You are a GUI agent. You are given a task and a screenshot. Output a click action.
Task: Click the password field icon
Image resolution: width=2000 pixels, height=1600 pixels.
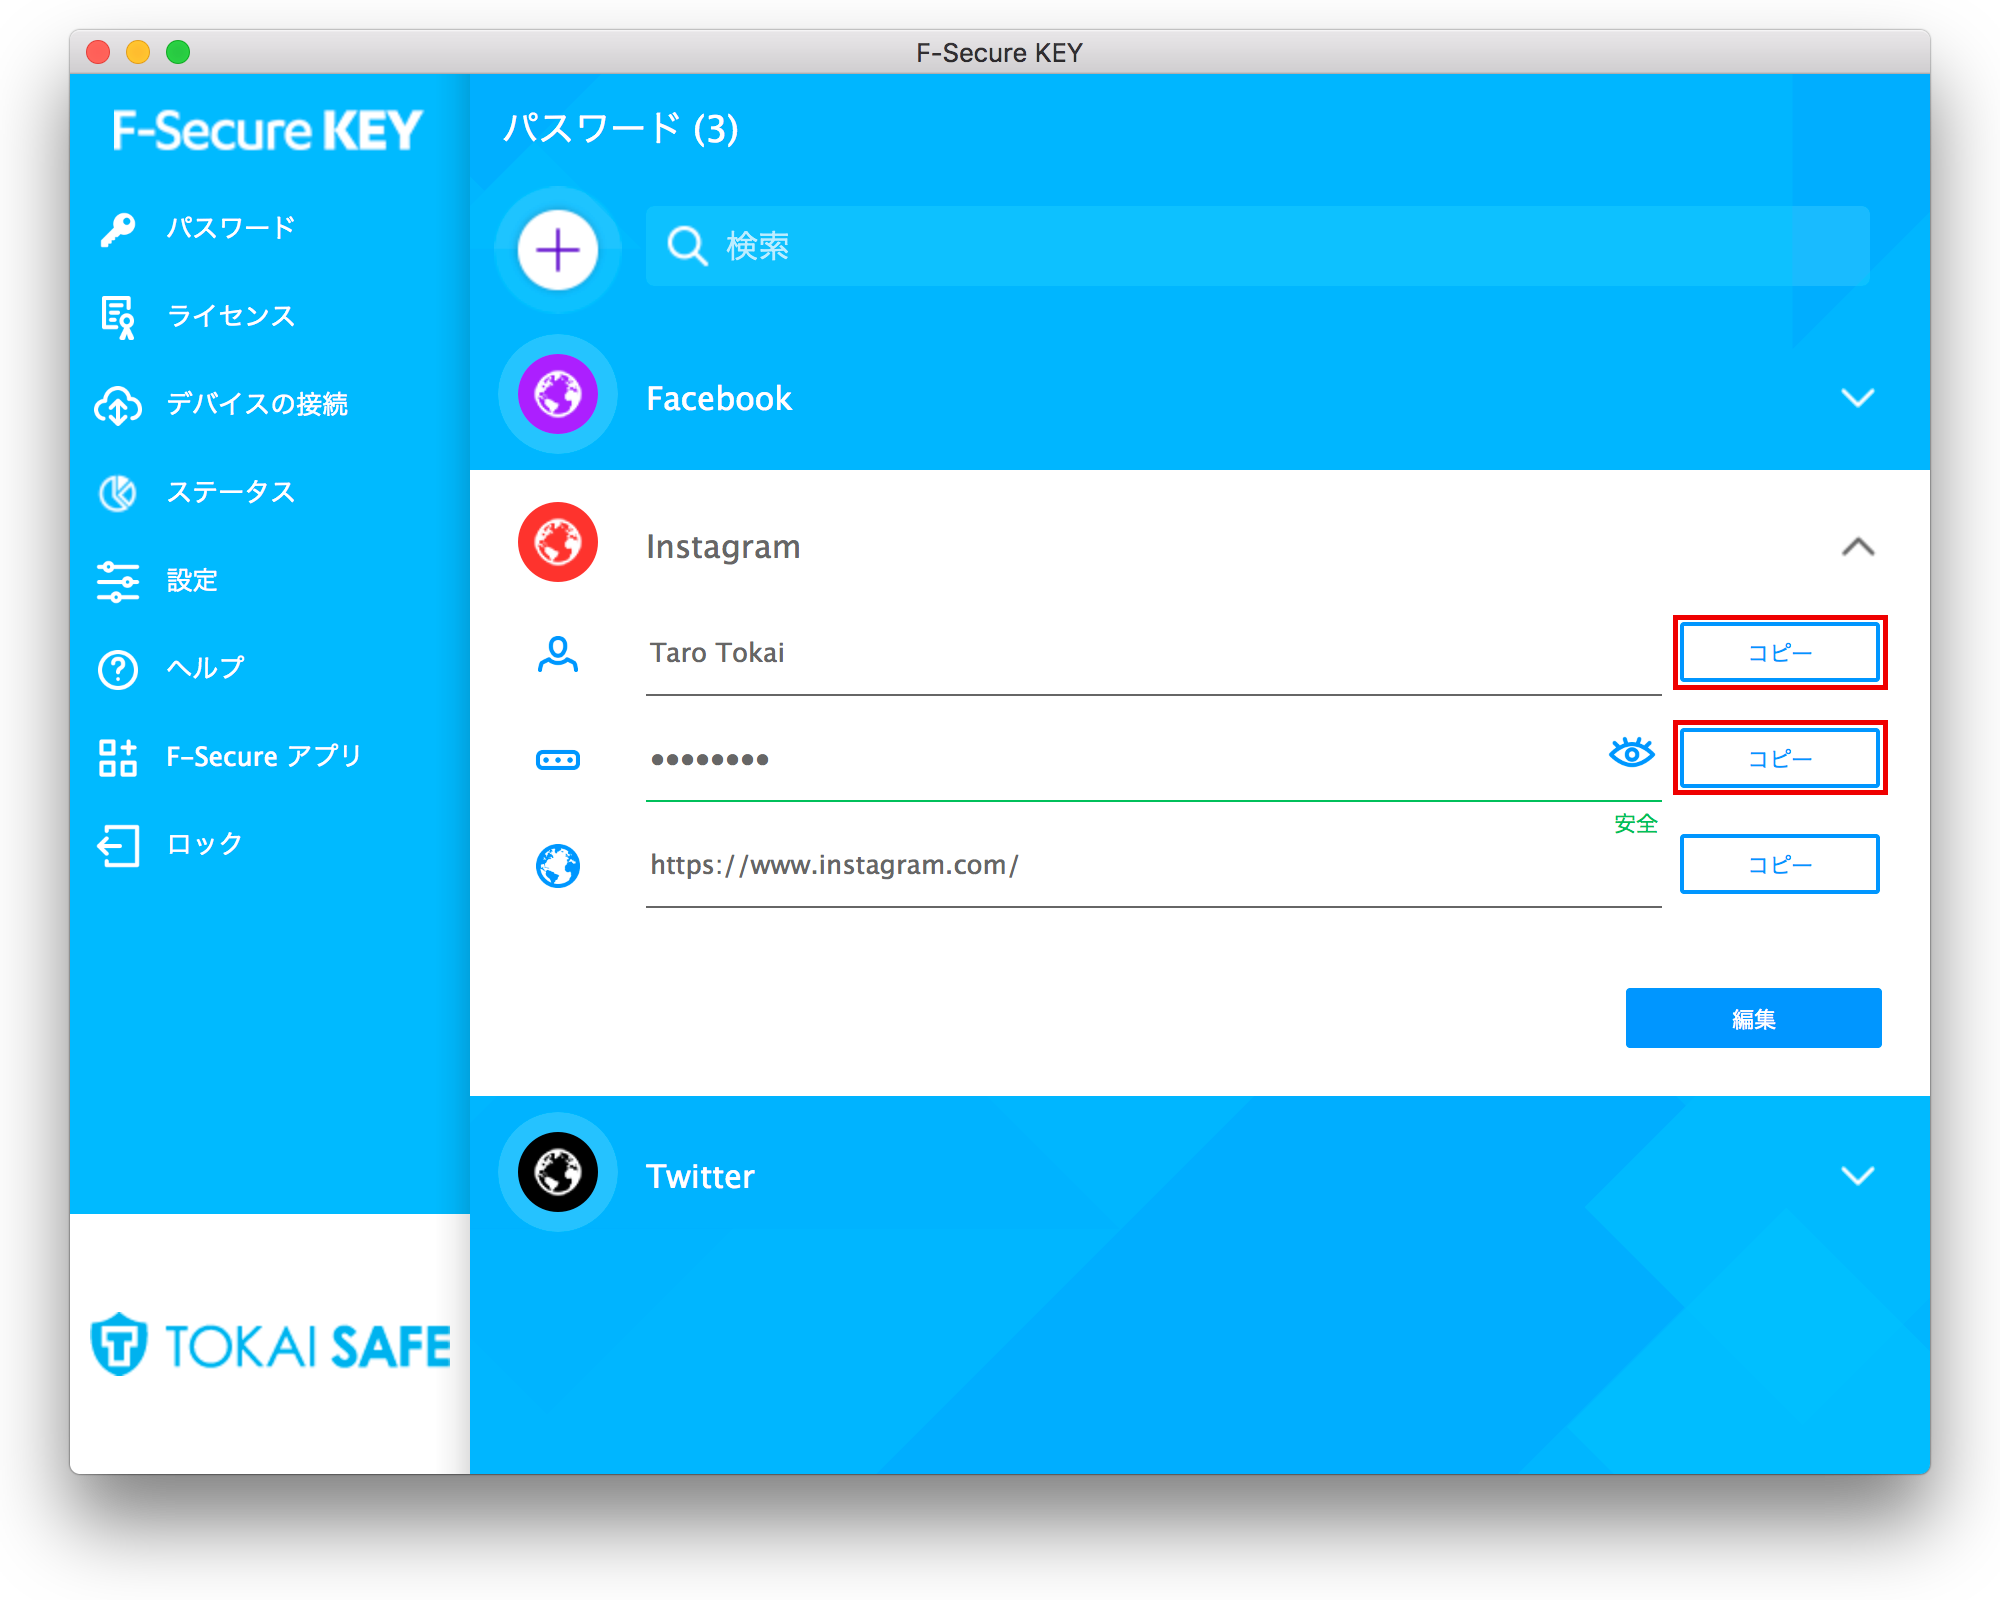(x=558, y=760)
